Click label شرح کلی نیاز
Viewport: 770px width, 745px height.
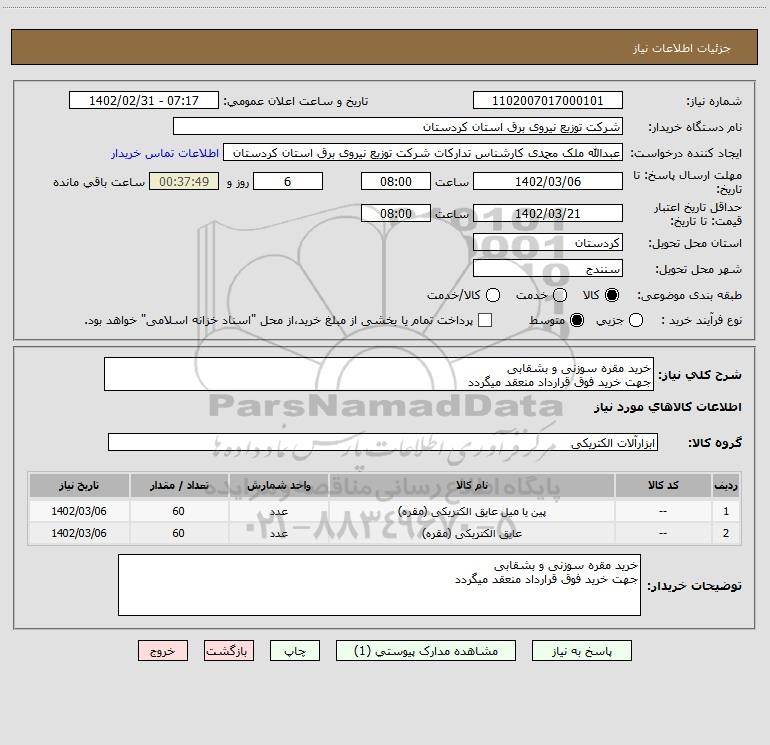click(x=700, y=375)
